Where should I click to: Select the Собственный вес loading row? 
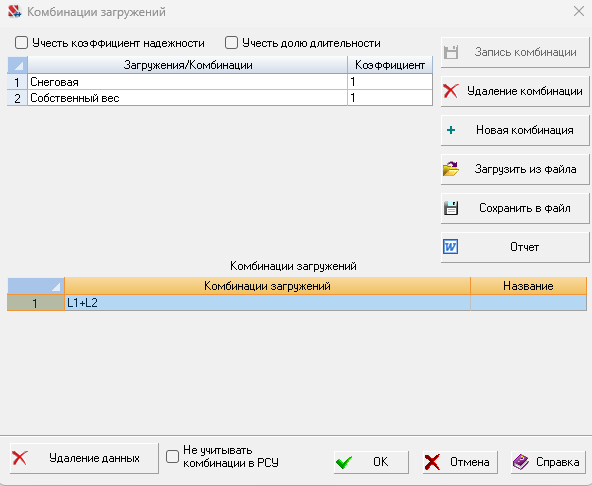[x=220, y=98]
